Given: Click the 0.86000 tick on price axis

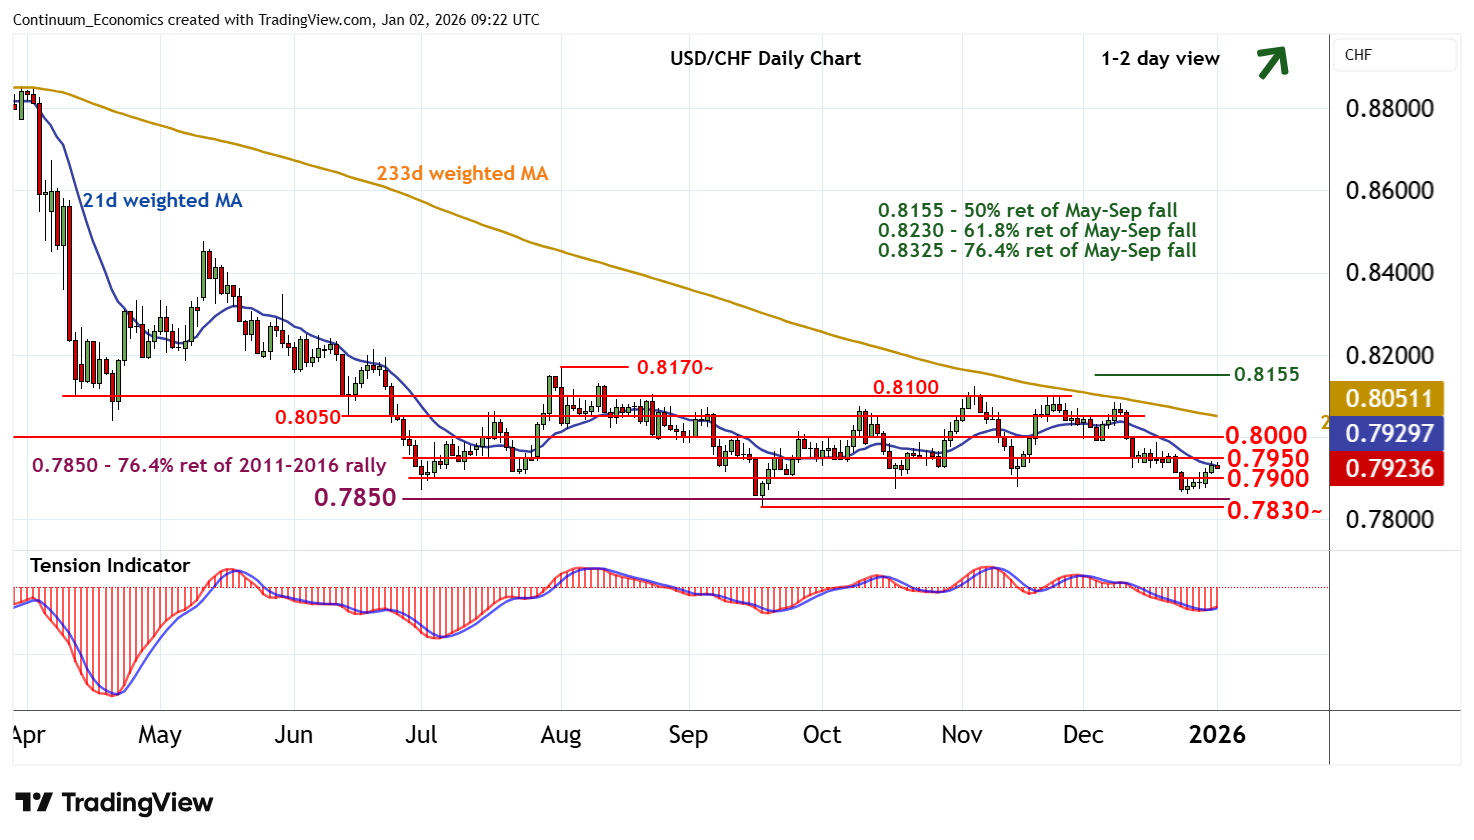Looking at the screenshot, I should 1389,190.
